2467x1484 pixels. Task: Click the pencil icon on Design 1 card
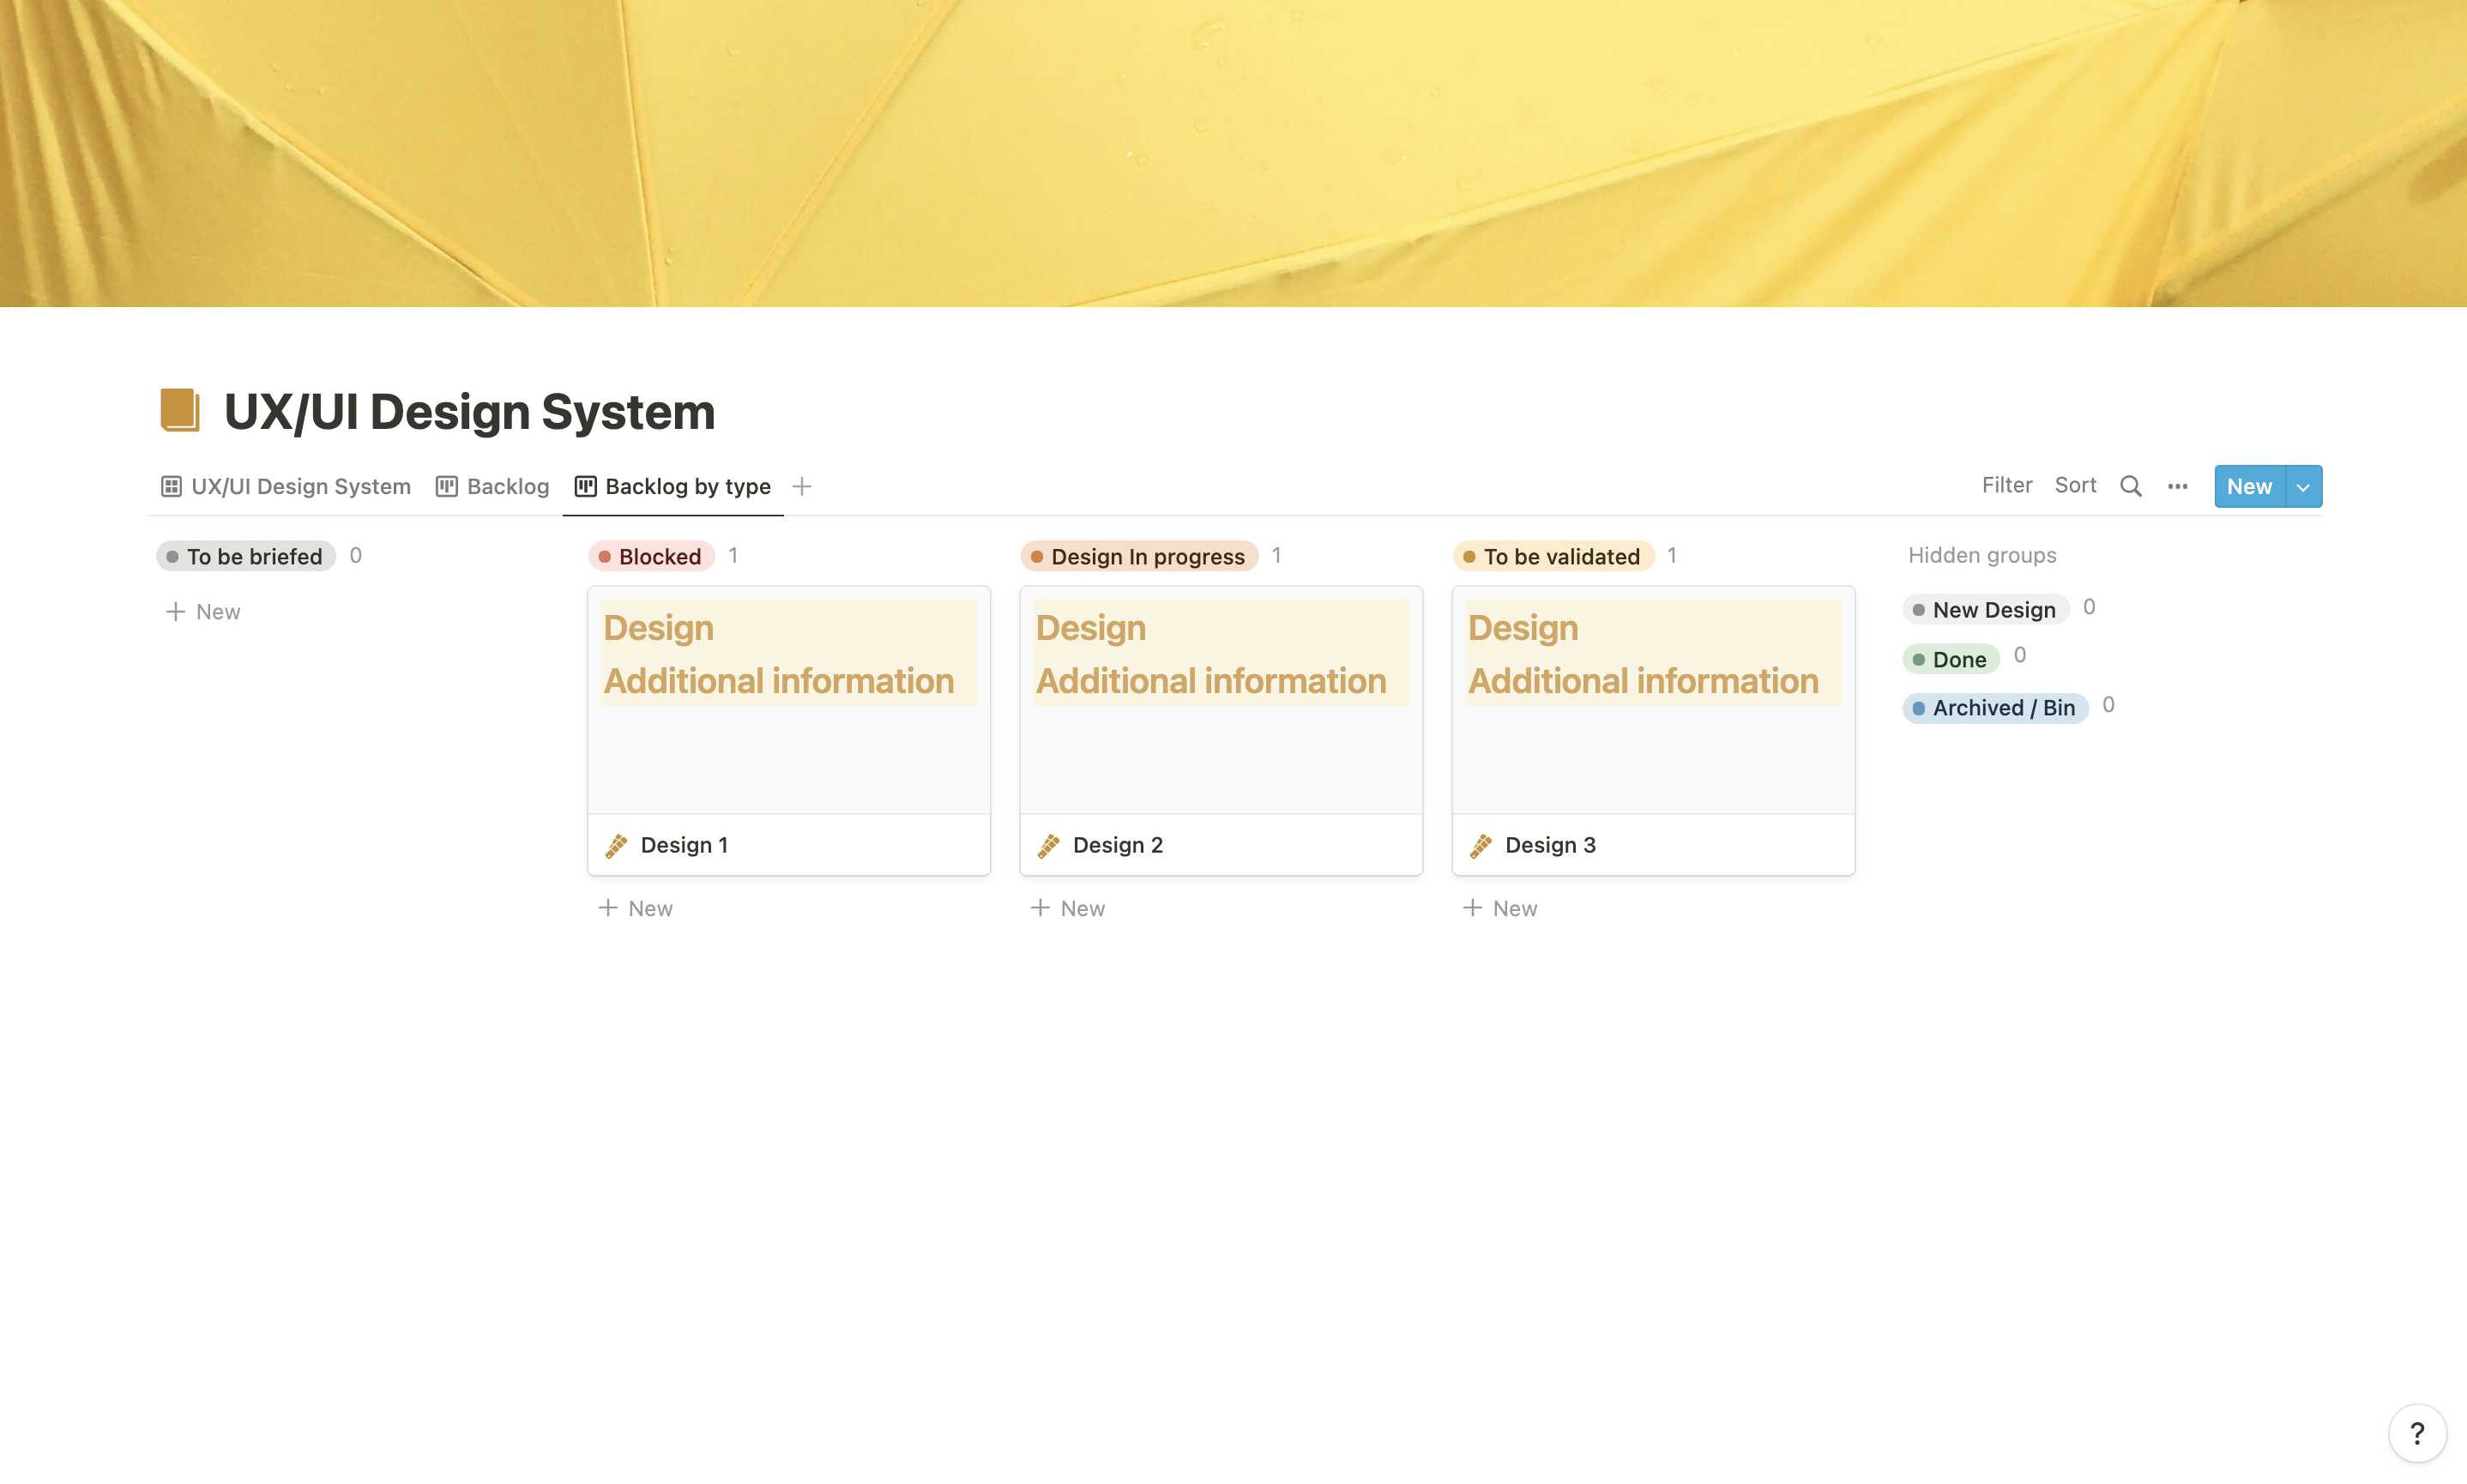(617, 845)
